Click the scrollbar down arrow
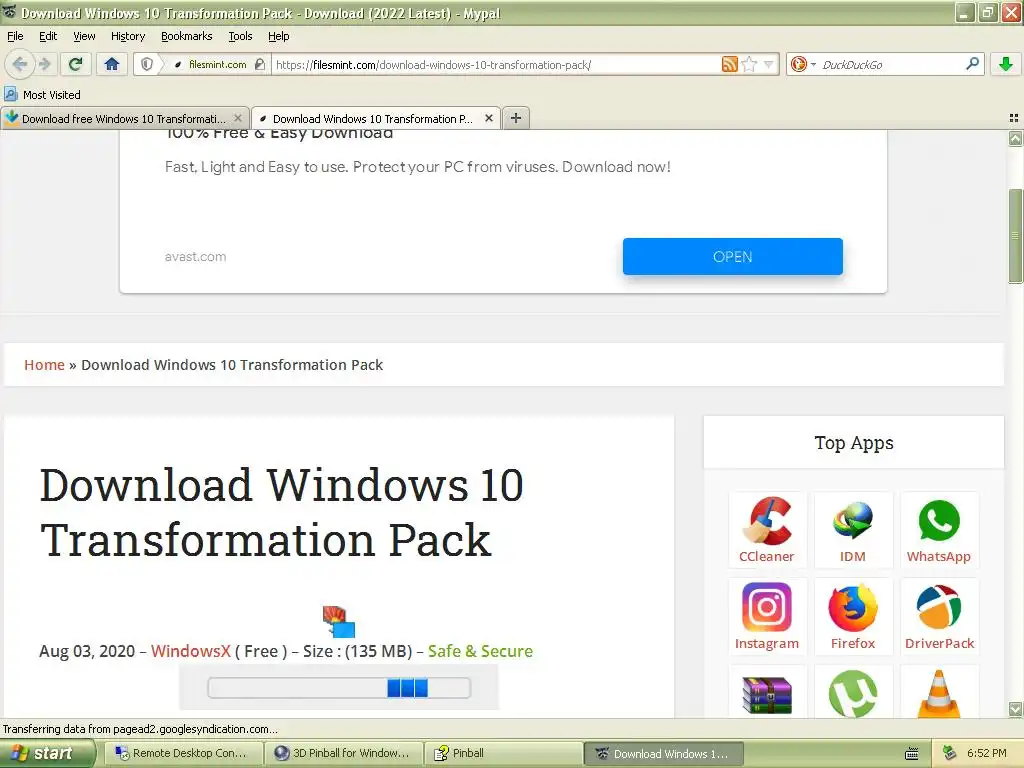This screenshot has width=1024, height=768. click(1016, 709)
